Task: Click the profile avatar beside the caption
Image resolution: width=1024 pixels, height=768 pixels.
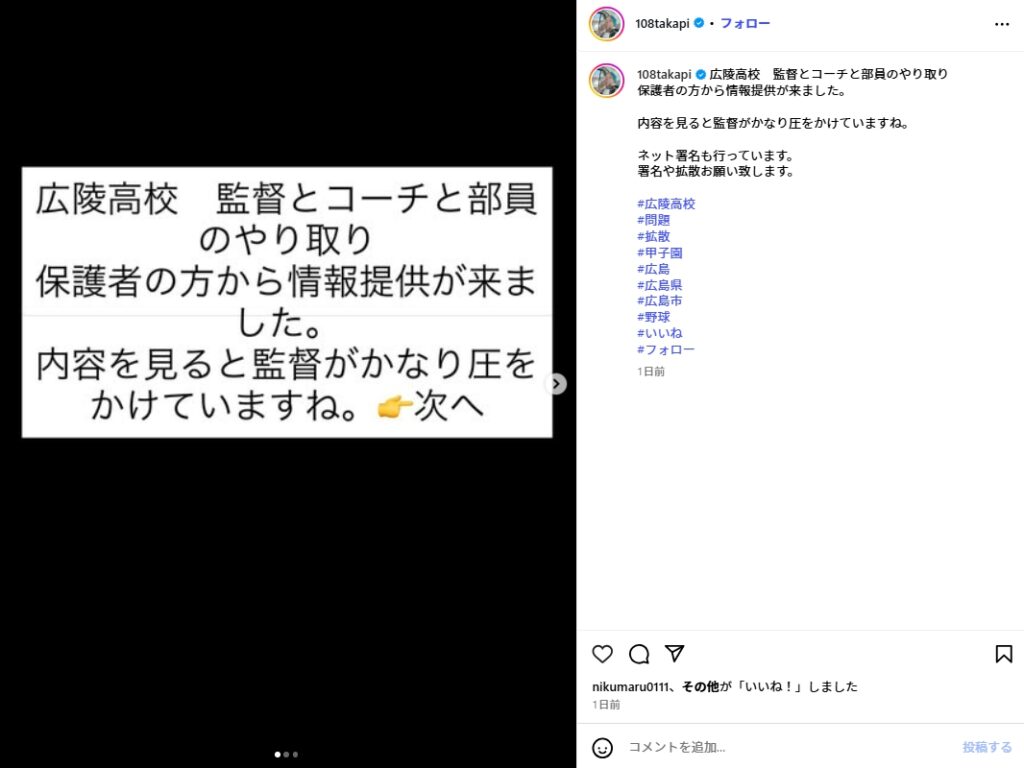Action: (607, 81)
